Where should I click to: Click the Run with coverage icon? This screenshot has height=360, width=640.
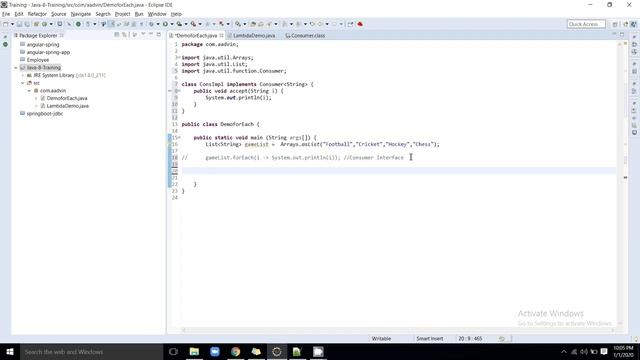click(x=179, y=24)
